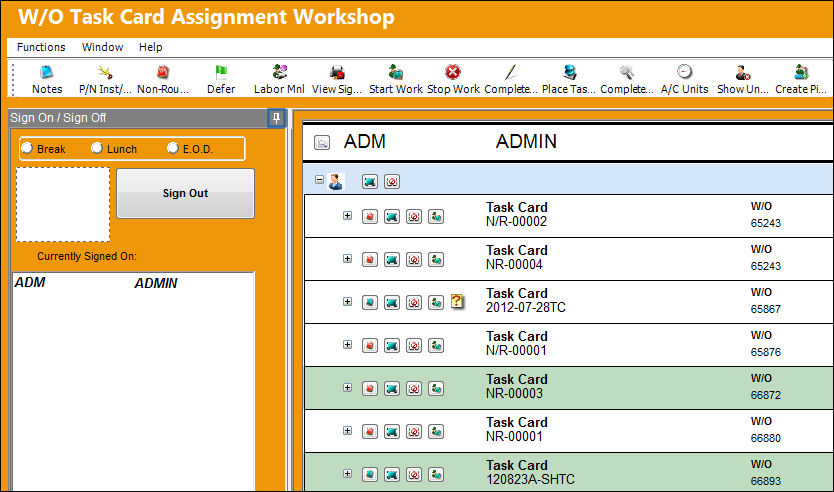This screenshot has width=834, height=492.
Task: Click the teal screen icon on N/R-00001
Action: (x=392, y=346)
